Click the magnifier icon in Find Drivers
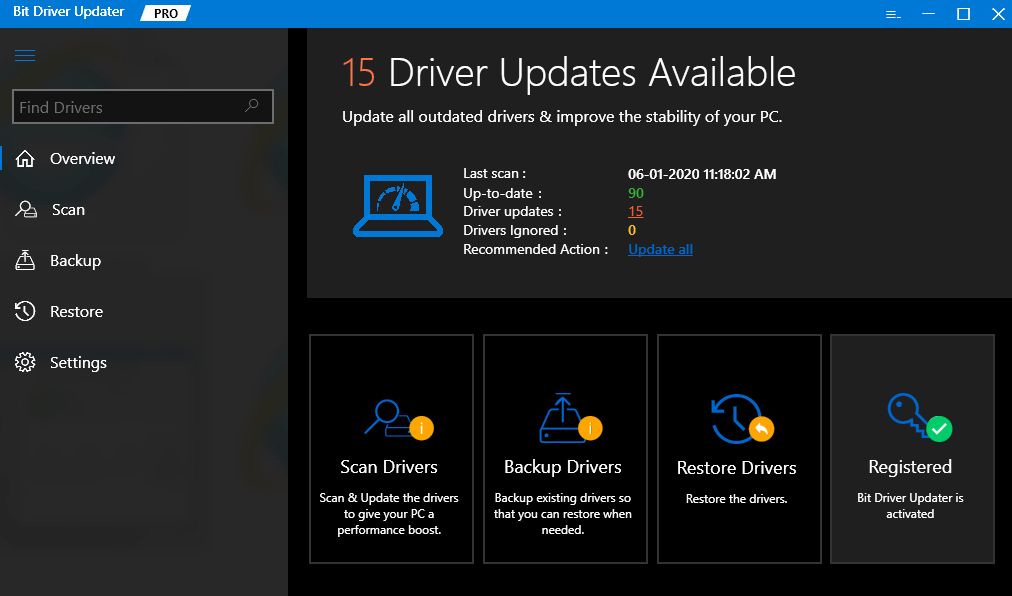This screenshot has width=1012, height=596. tap(252, 105)
